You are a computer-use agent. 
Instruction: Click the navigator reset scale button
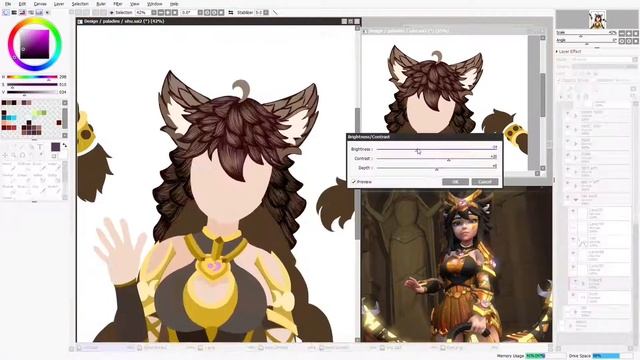click(636, 33)
